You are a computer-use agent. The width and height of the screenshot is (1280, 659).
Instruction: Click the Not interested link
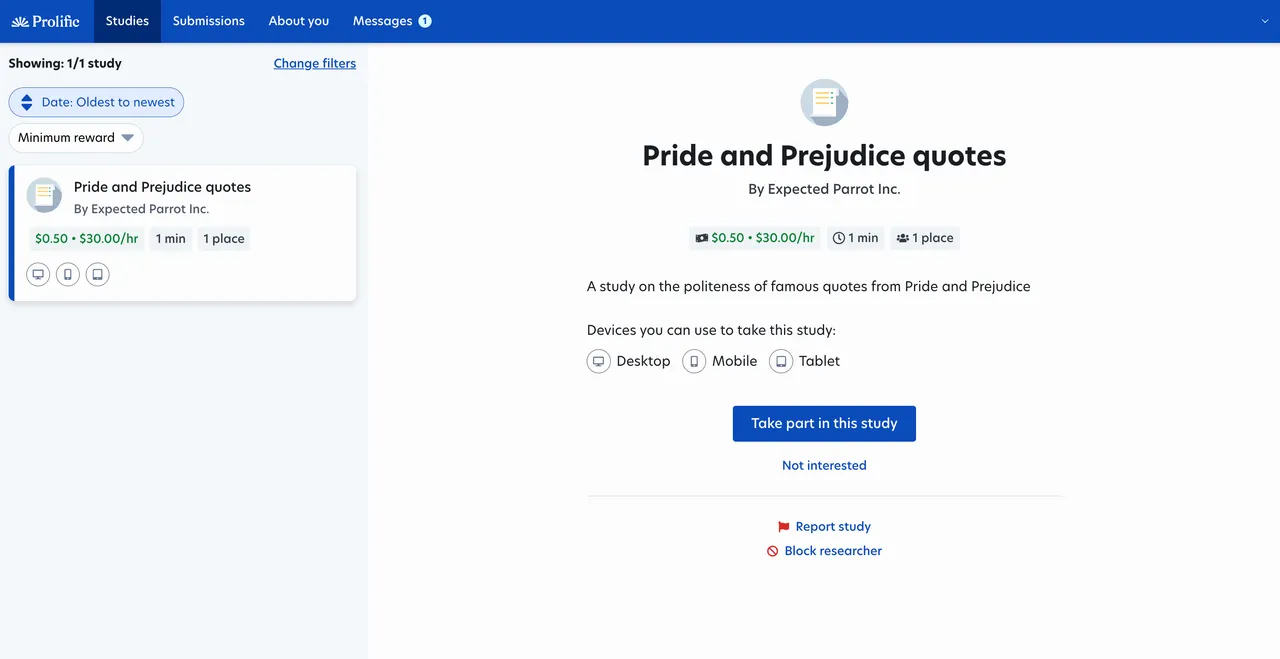pos(824,465)
